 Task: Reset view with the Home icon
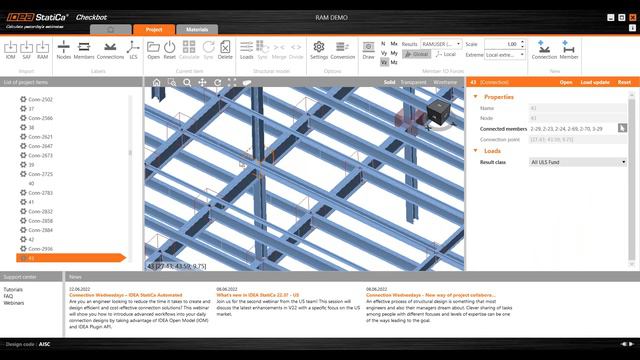[x=156, y=82]
